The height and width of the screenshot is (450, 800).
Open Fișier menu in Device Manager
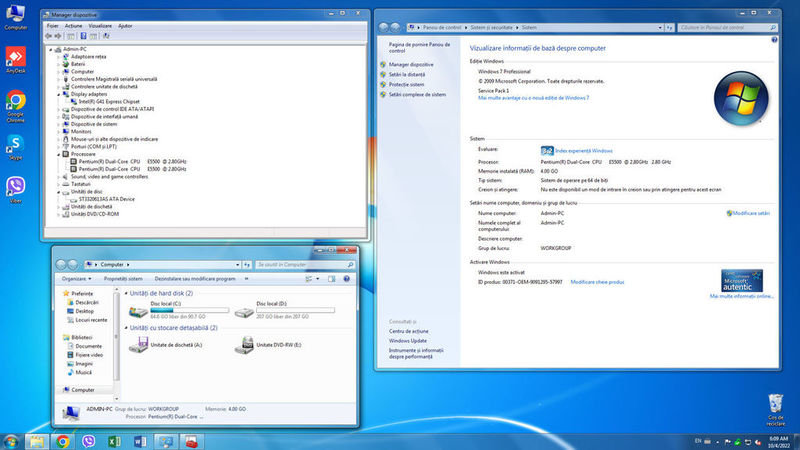pyautogui.click(x=53, y=26)
